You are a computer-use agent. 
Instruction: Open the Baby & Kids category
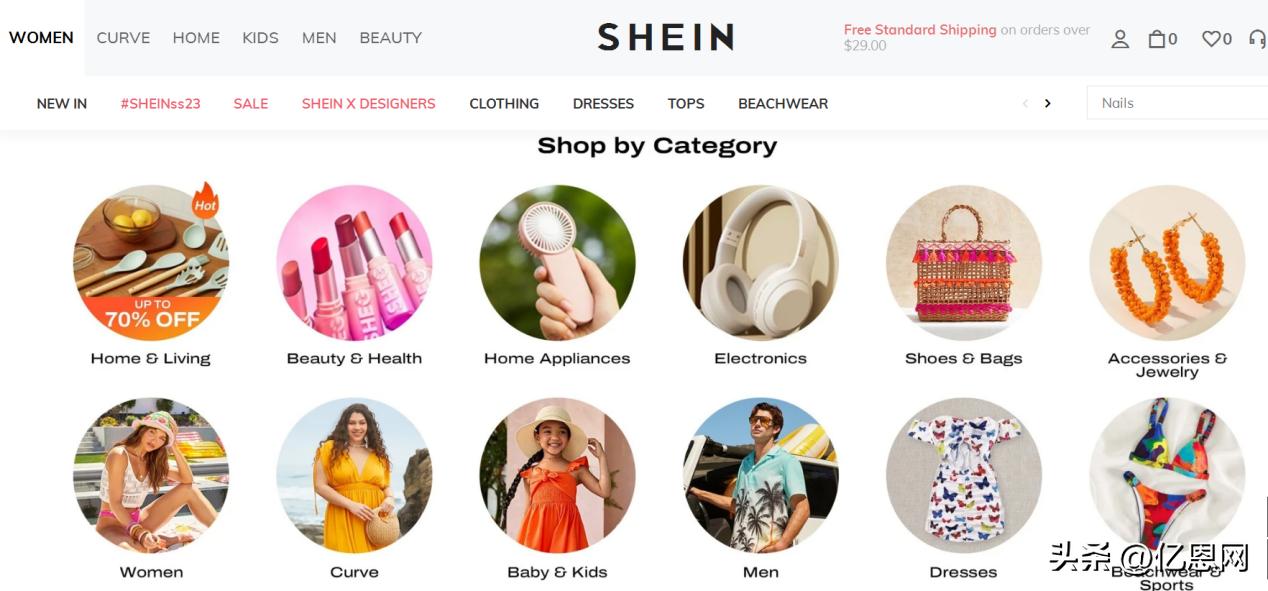[557, 476]
